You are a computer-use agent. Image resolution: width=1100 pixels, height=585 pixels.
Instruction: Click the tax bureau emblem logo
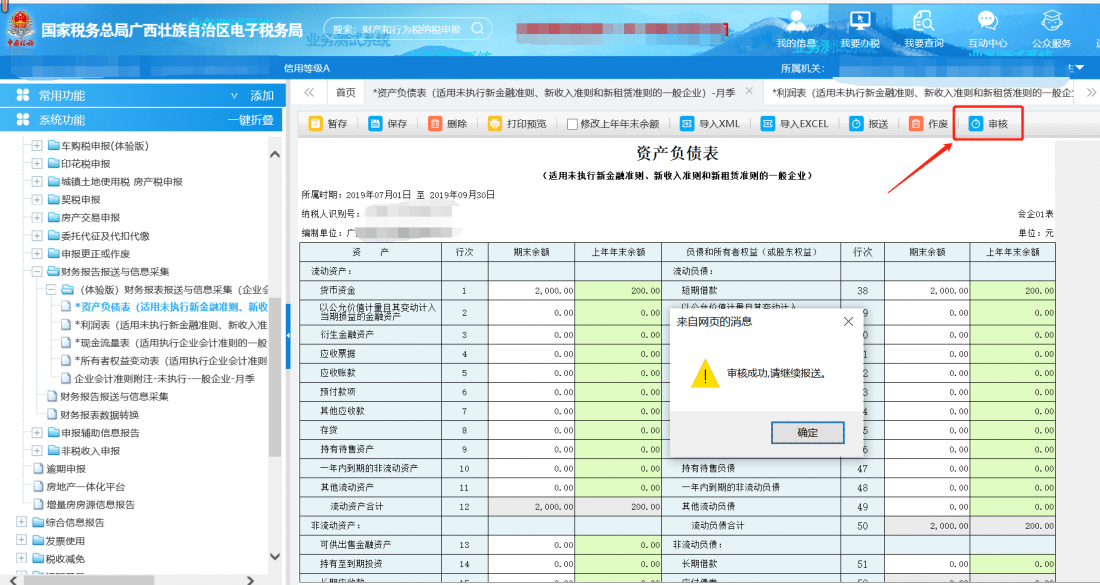20,27
